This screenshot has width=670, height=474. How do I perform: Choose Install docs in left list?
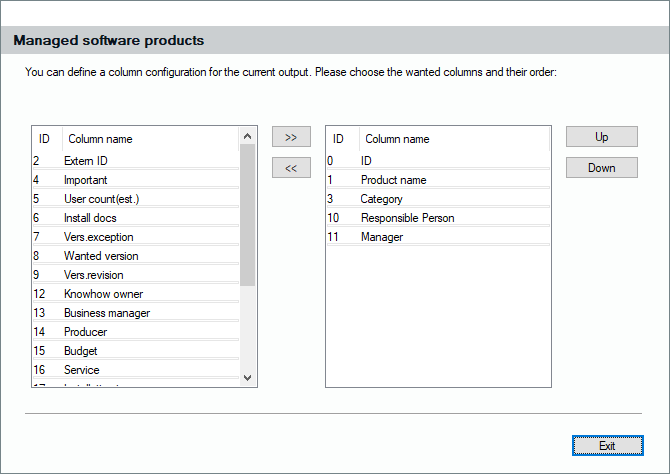(91, 218)
